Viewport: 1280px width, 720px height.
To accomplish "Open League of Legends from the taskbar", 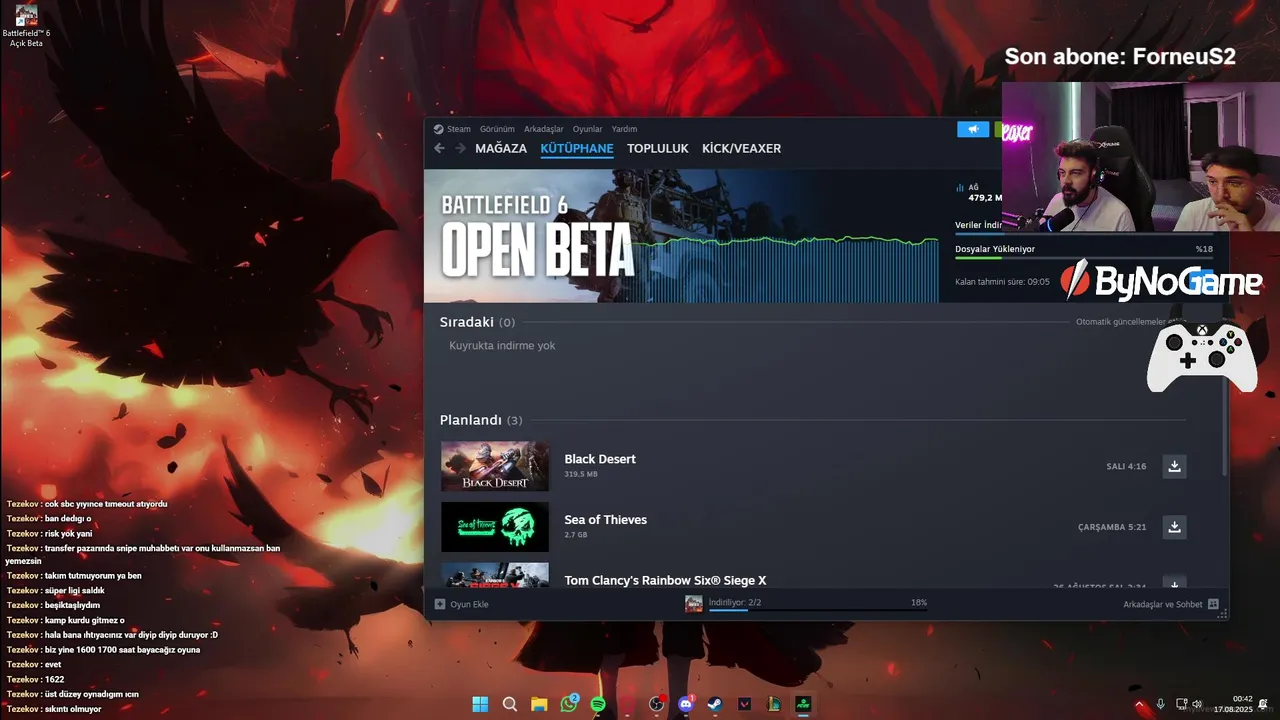I will click(x=774, y=704).
